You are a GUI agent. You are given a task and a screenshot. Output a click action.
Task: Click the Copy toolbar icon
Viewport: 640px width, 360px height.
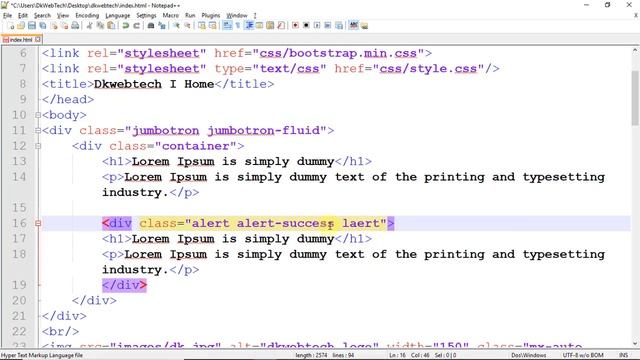[x=100, y=26]
